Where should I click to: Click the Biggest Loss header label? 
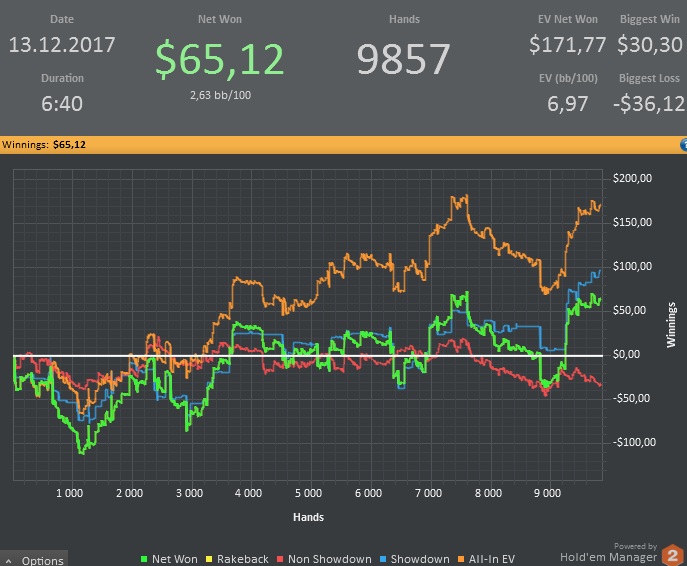pyautogui.click(x=649, y=78)
